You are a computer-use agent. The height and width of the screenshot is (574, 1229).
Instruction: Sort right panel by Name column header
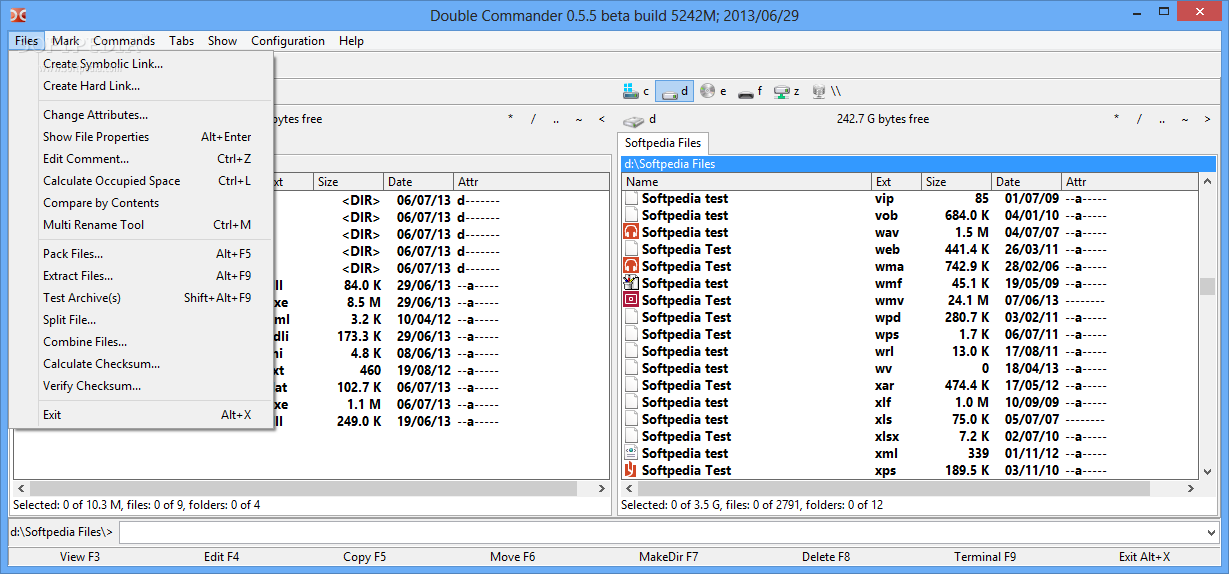(x=747, y=182)
